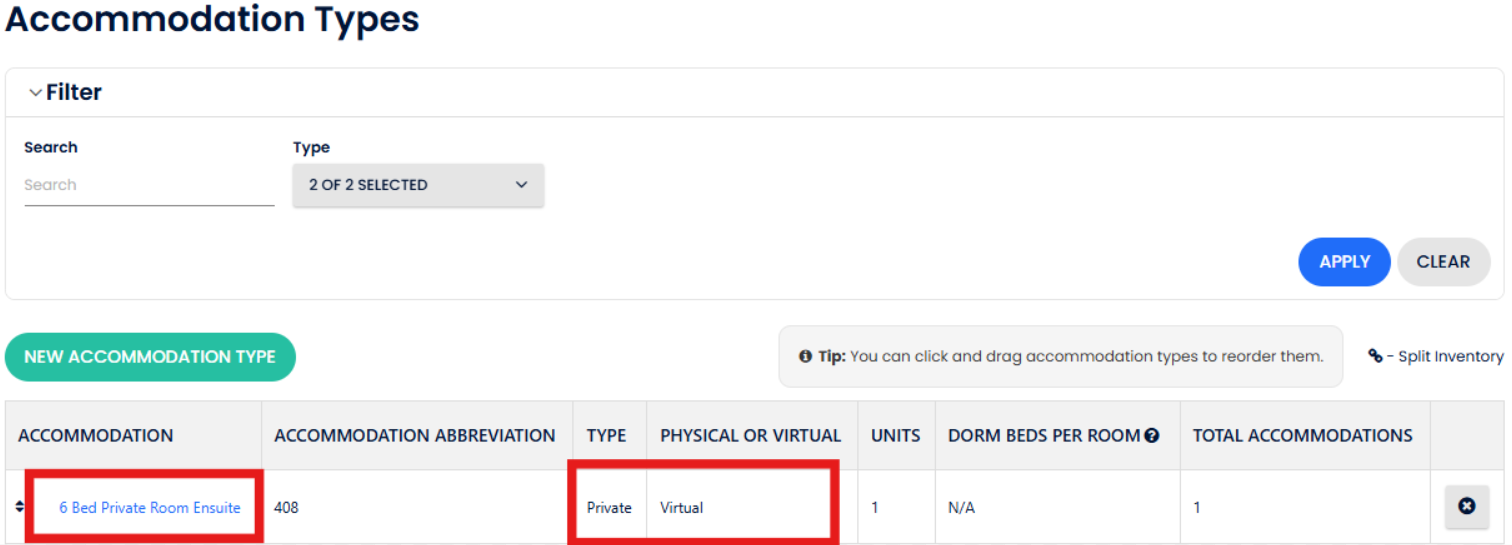Click the Type column header
Image resolution: width=1512 pixels, height=545 pixels.
606,436
